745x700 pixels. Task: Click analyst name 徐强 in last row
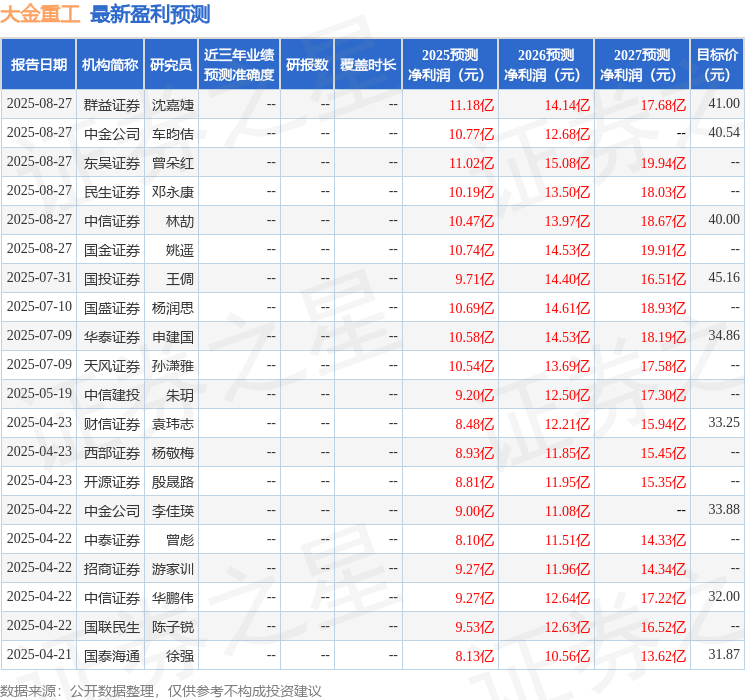pyautogui.click(x=180, y=655)
